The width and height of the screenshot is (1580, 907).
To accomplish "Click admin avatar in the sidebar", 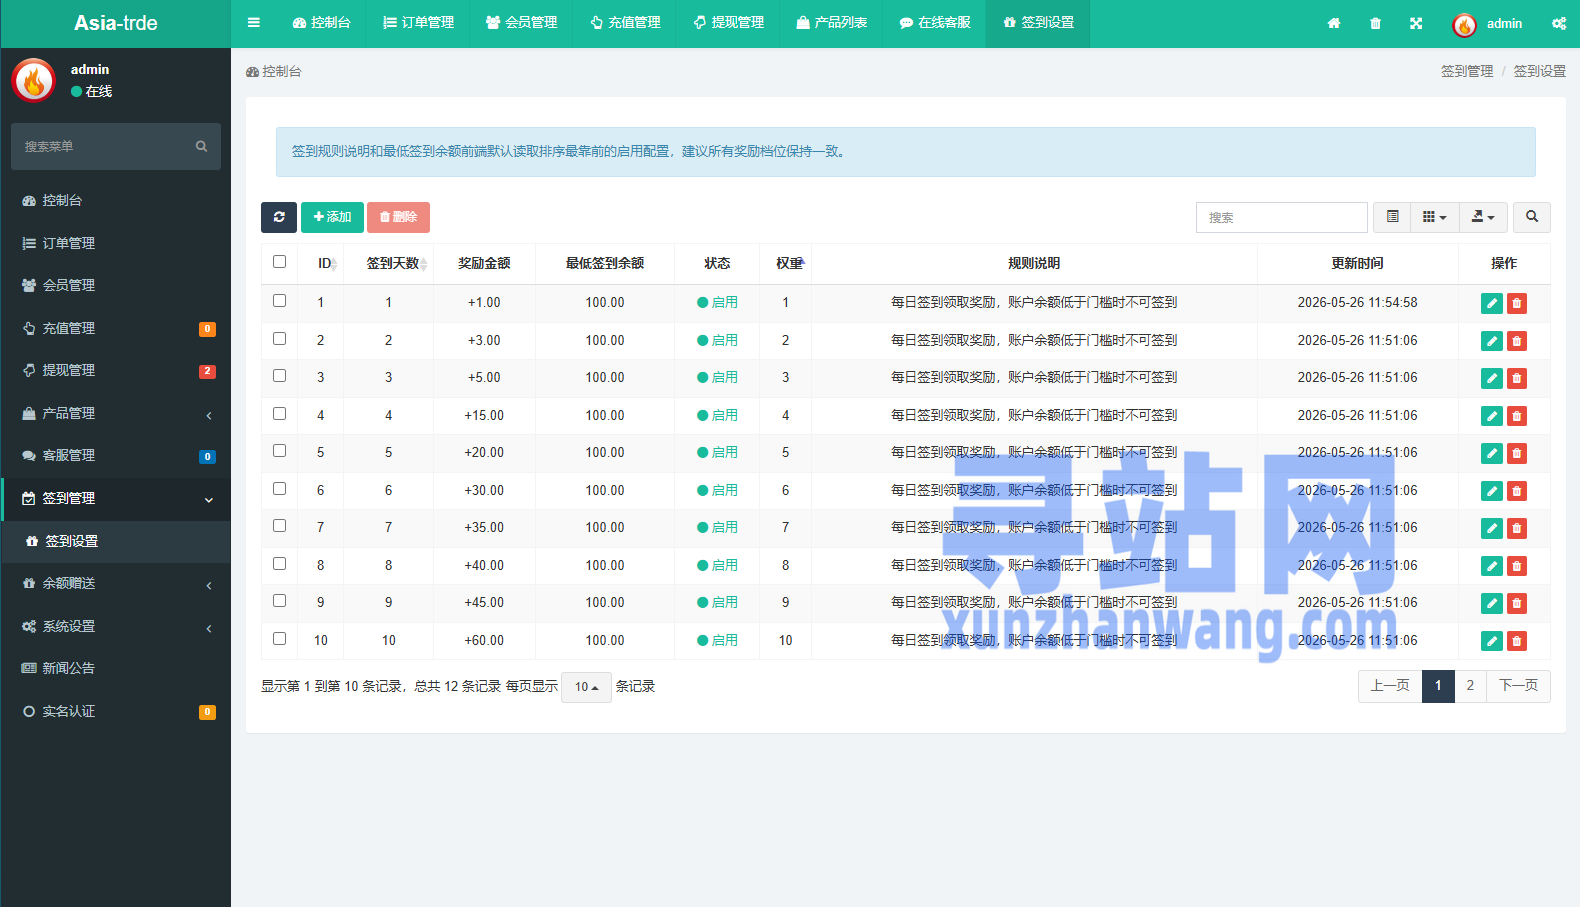I will 34,80.
